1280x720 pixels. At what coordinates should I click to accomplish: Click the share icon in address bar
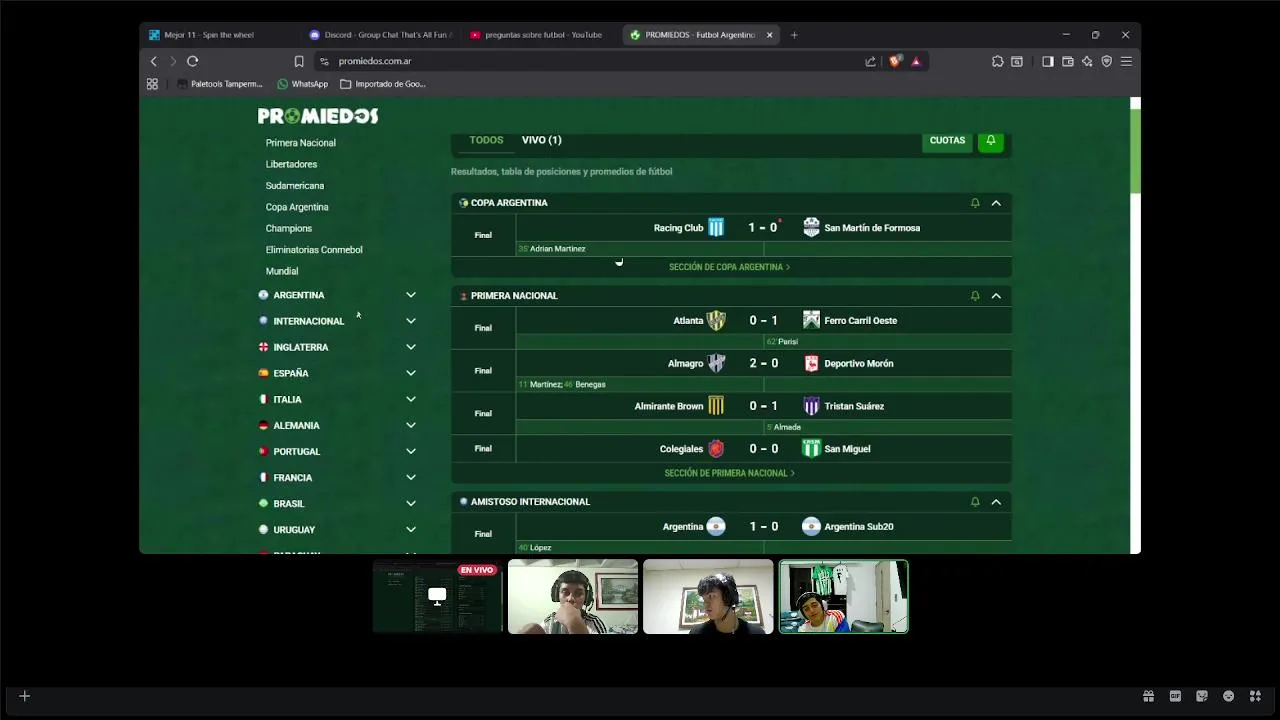point(871,61)
